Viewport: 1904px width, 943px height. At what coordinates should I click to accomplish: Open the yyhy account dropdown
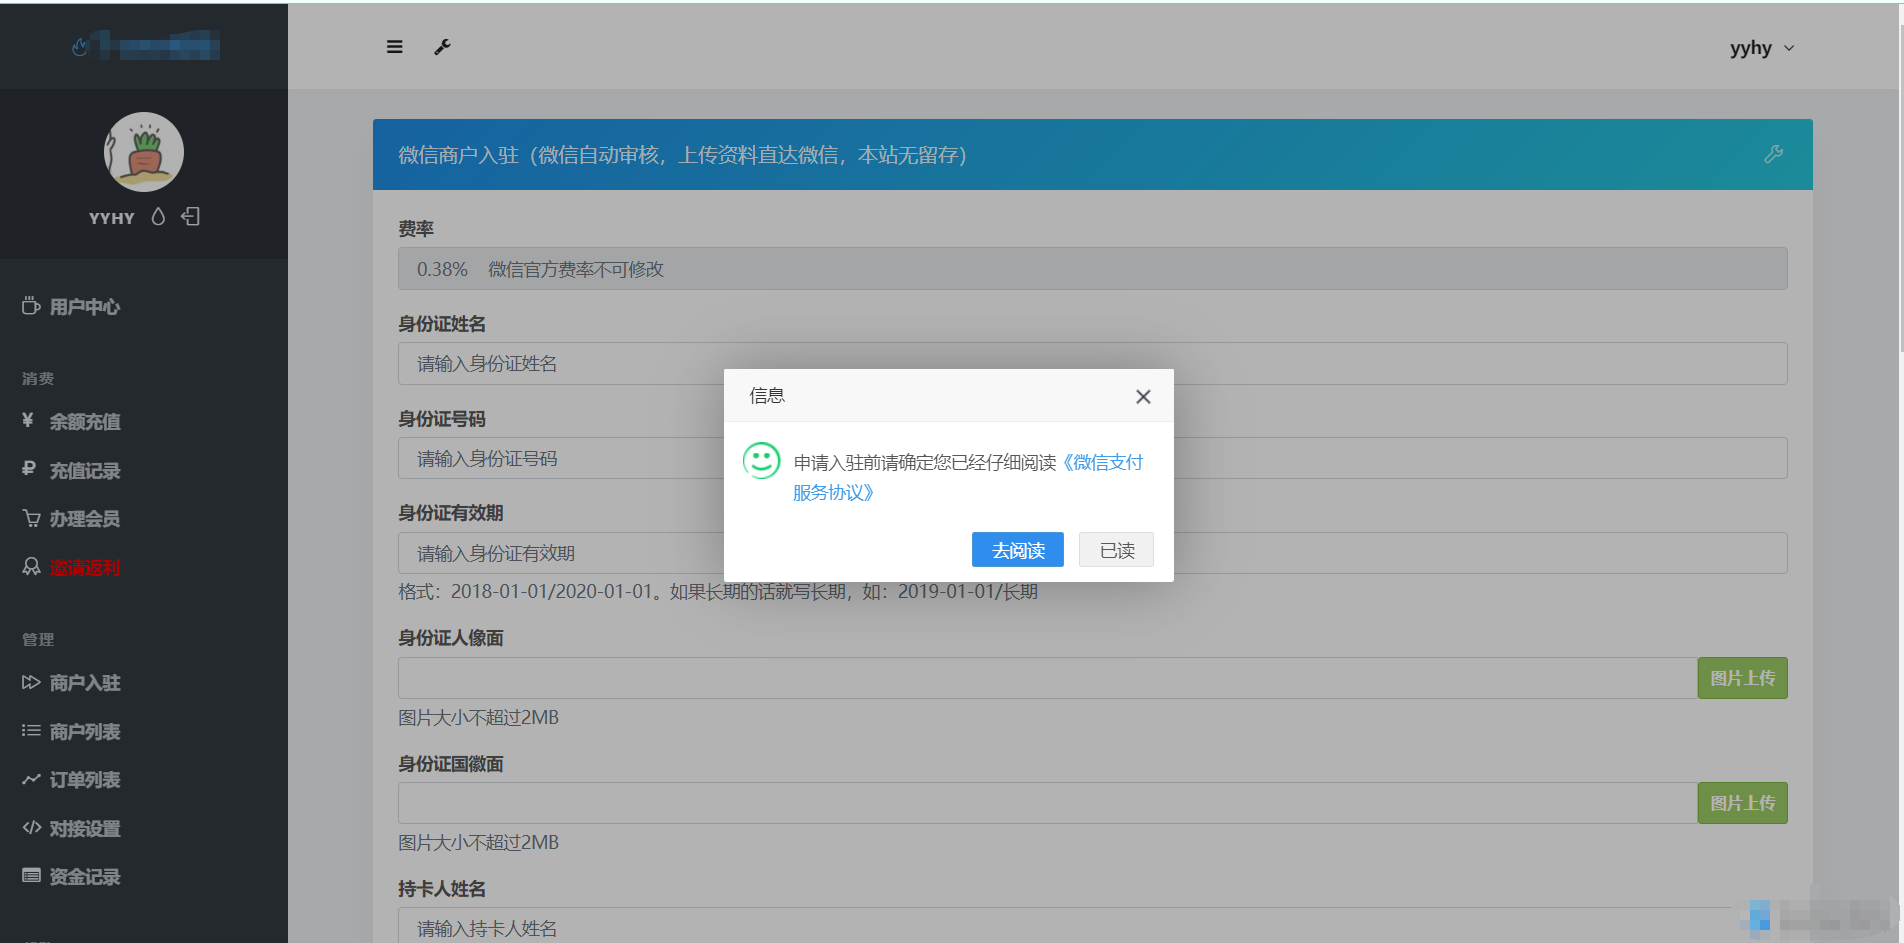click(1761, 48)
